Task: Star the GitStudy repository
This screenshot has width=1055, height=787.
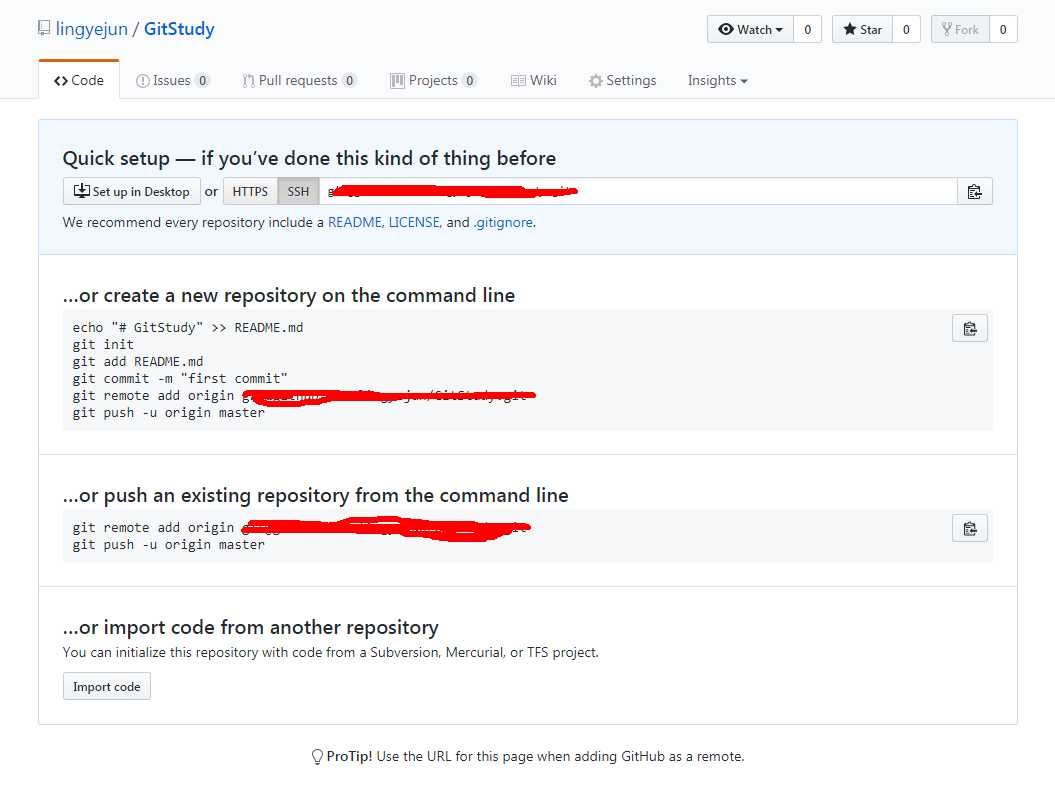Action: [x=862, y=30]
